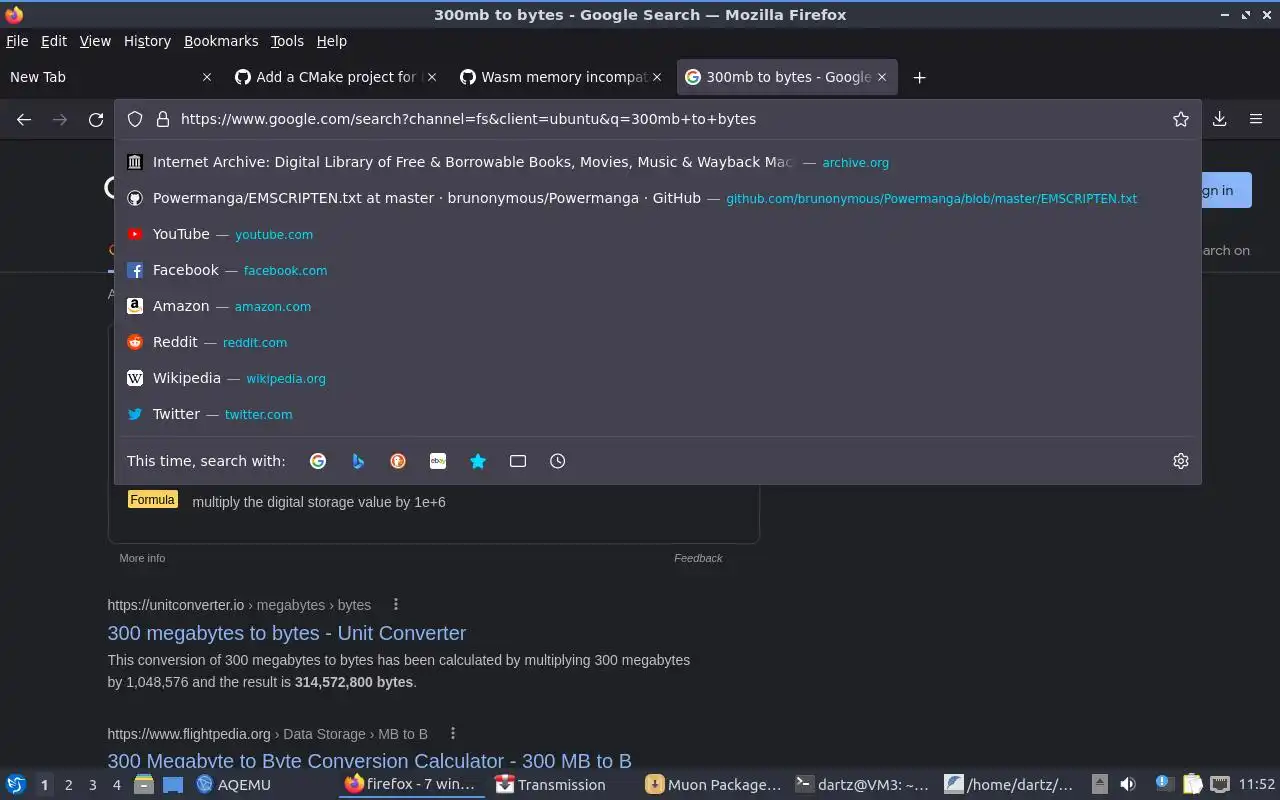Open 300 Megabyte to Byte Conversion Calculator result
1280x800 pixels.
pyautogui.click(x=369, y=761)
